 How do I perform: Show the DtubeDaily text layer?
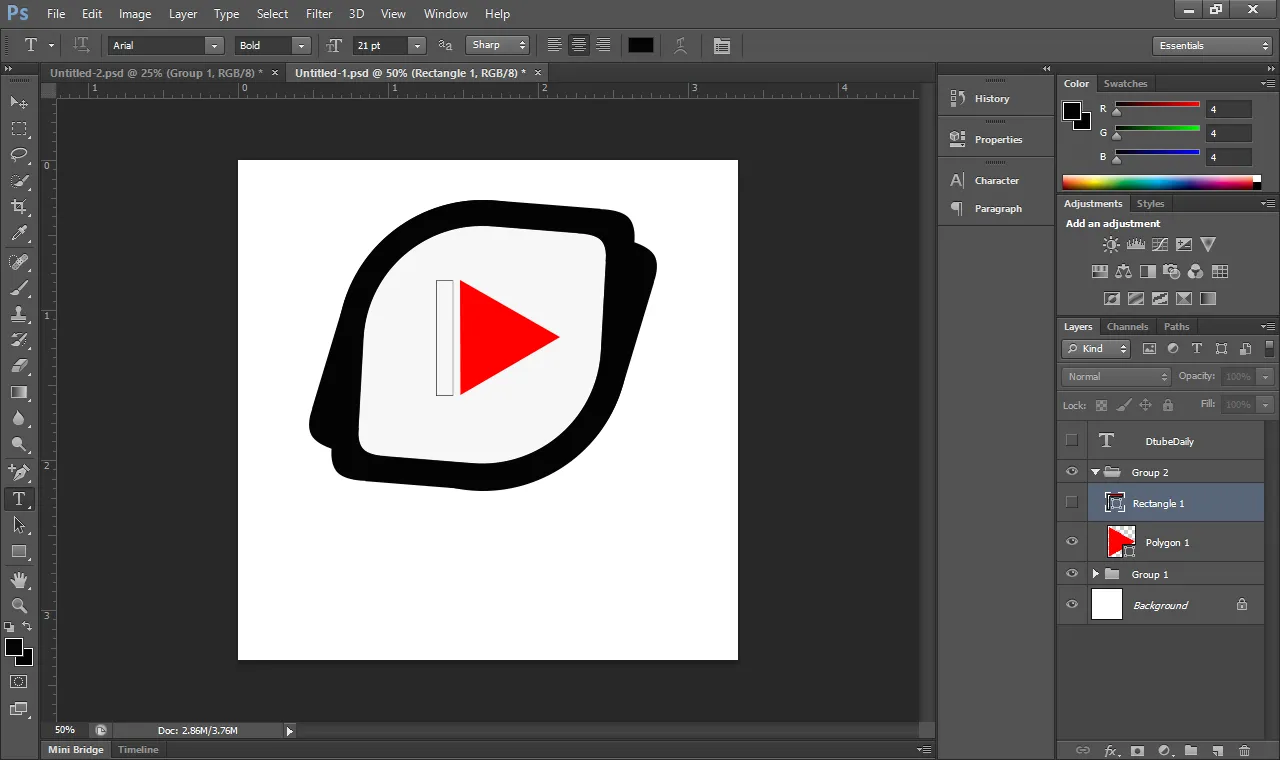coord(1072,440)
